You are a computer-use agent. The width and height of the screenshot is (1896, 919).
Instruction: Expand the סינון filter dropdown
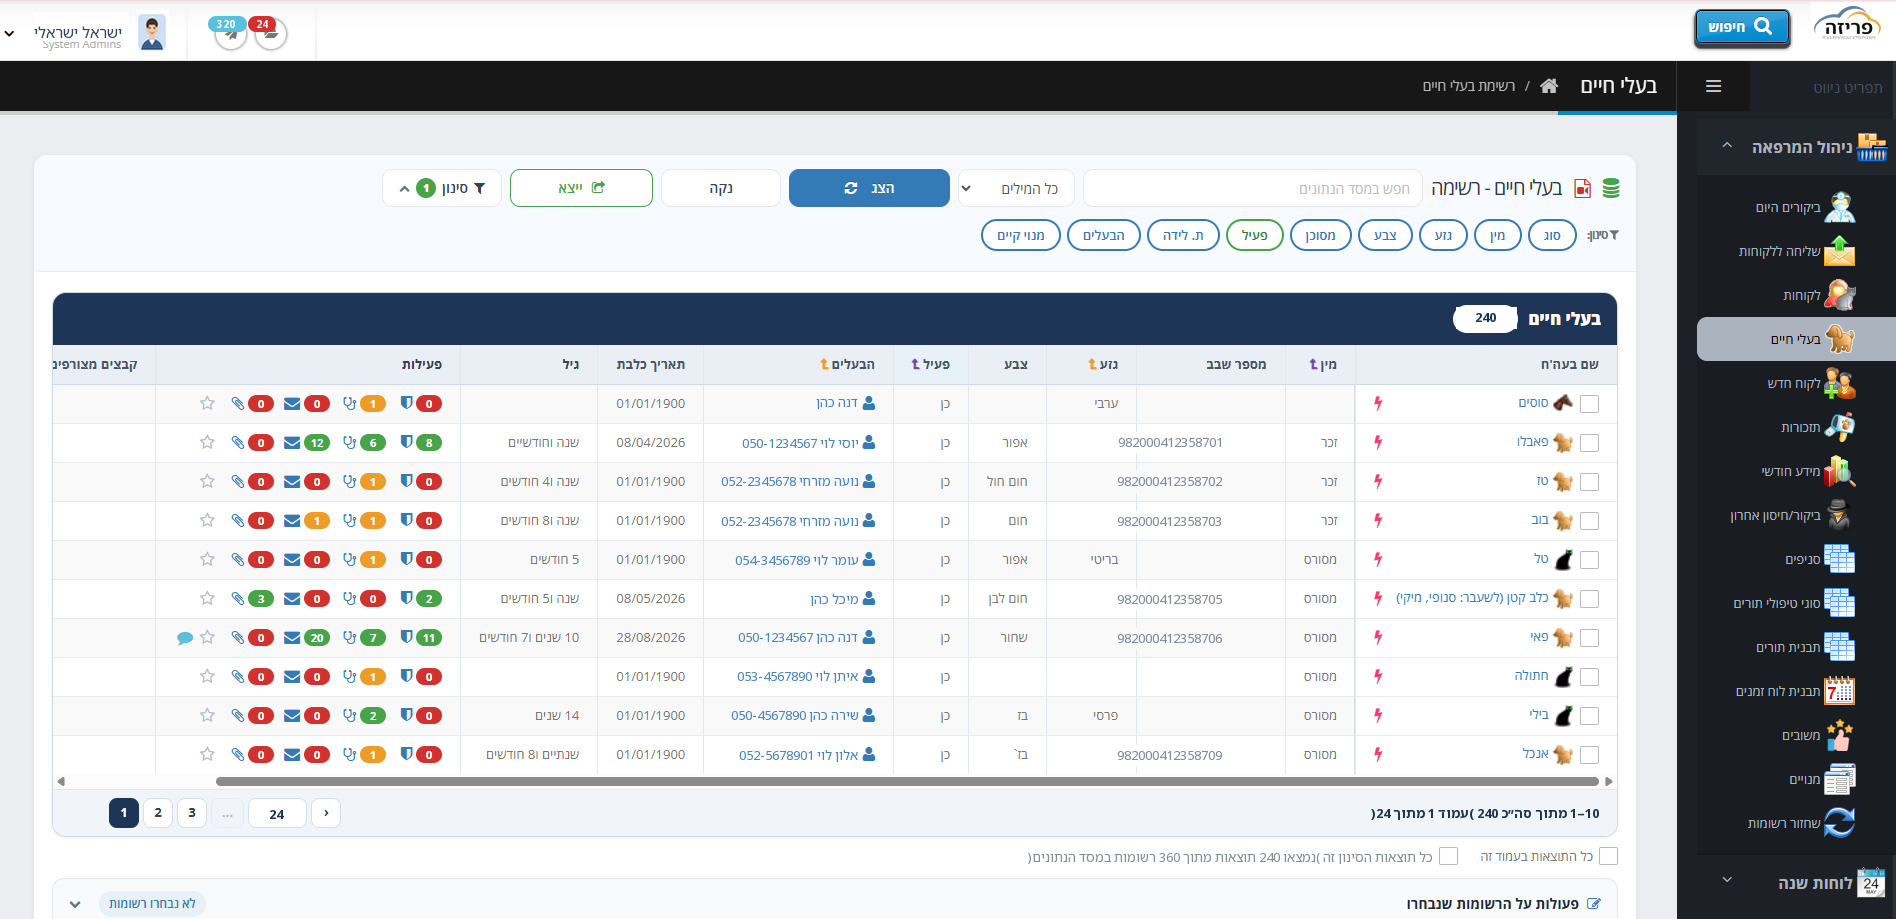[442, 188]
